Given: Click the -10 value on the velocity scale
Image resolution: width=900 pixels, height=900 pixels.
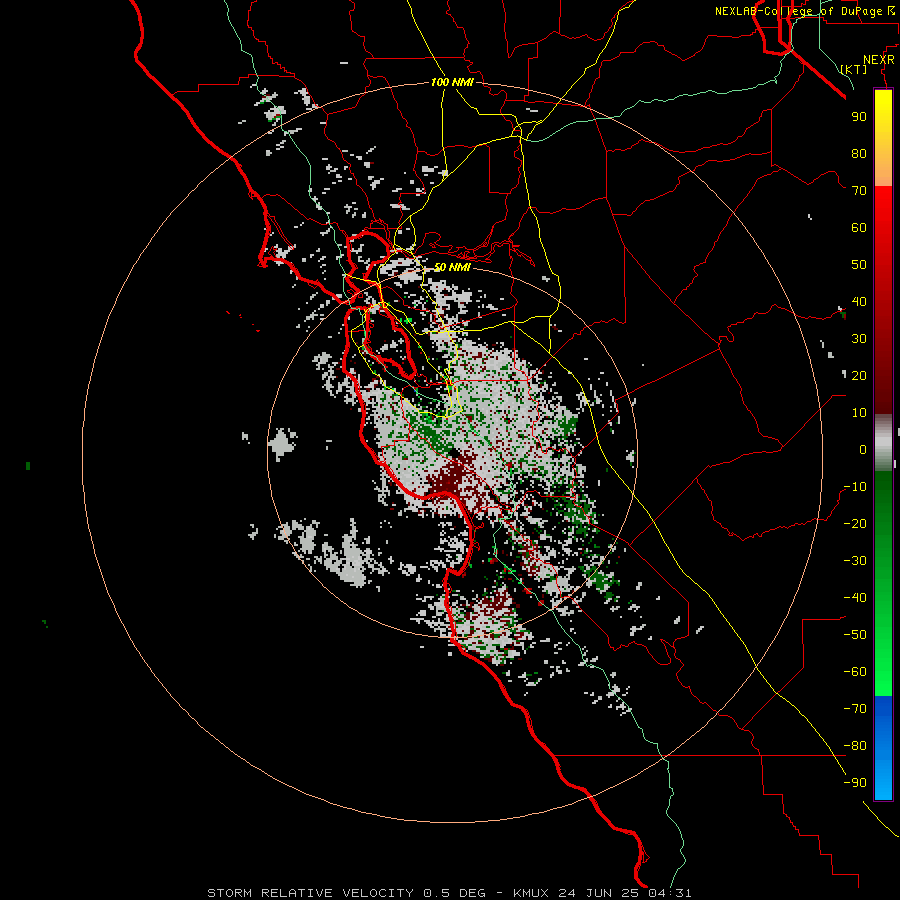Looking at the screenshot, I should tap(855, 487).
